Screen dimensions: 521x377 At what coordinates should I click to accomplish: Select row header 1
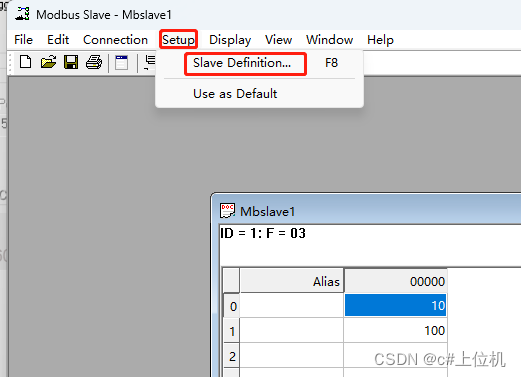point(232,331)
